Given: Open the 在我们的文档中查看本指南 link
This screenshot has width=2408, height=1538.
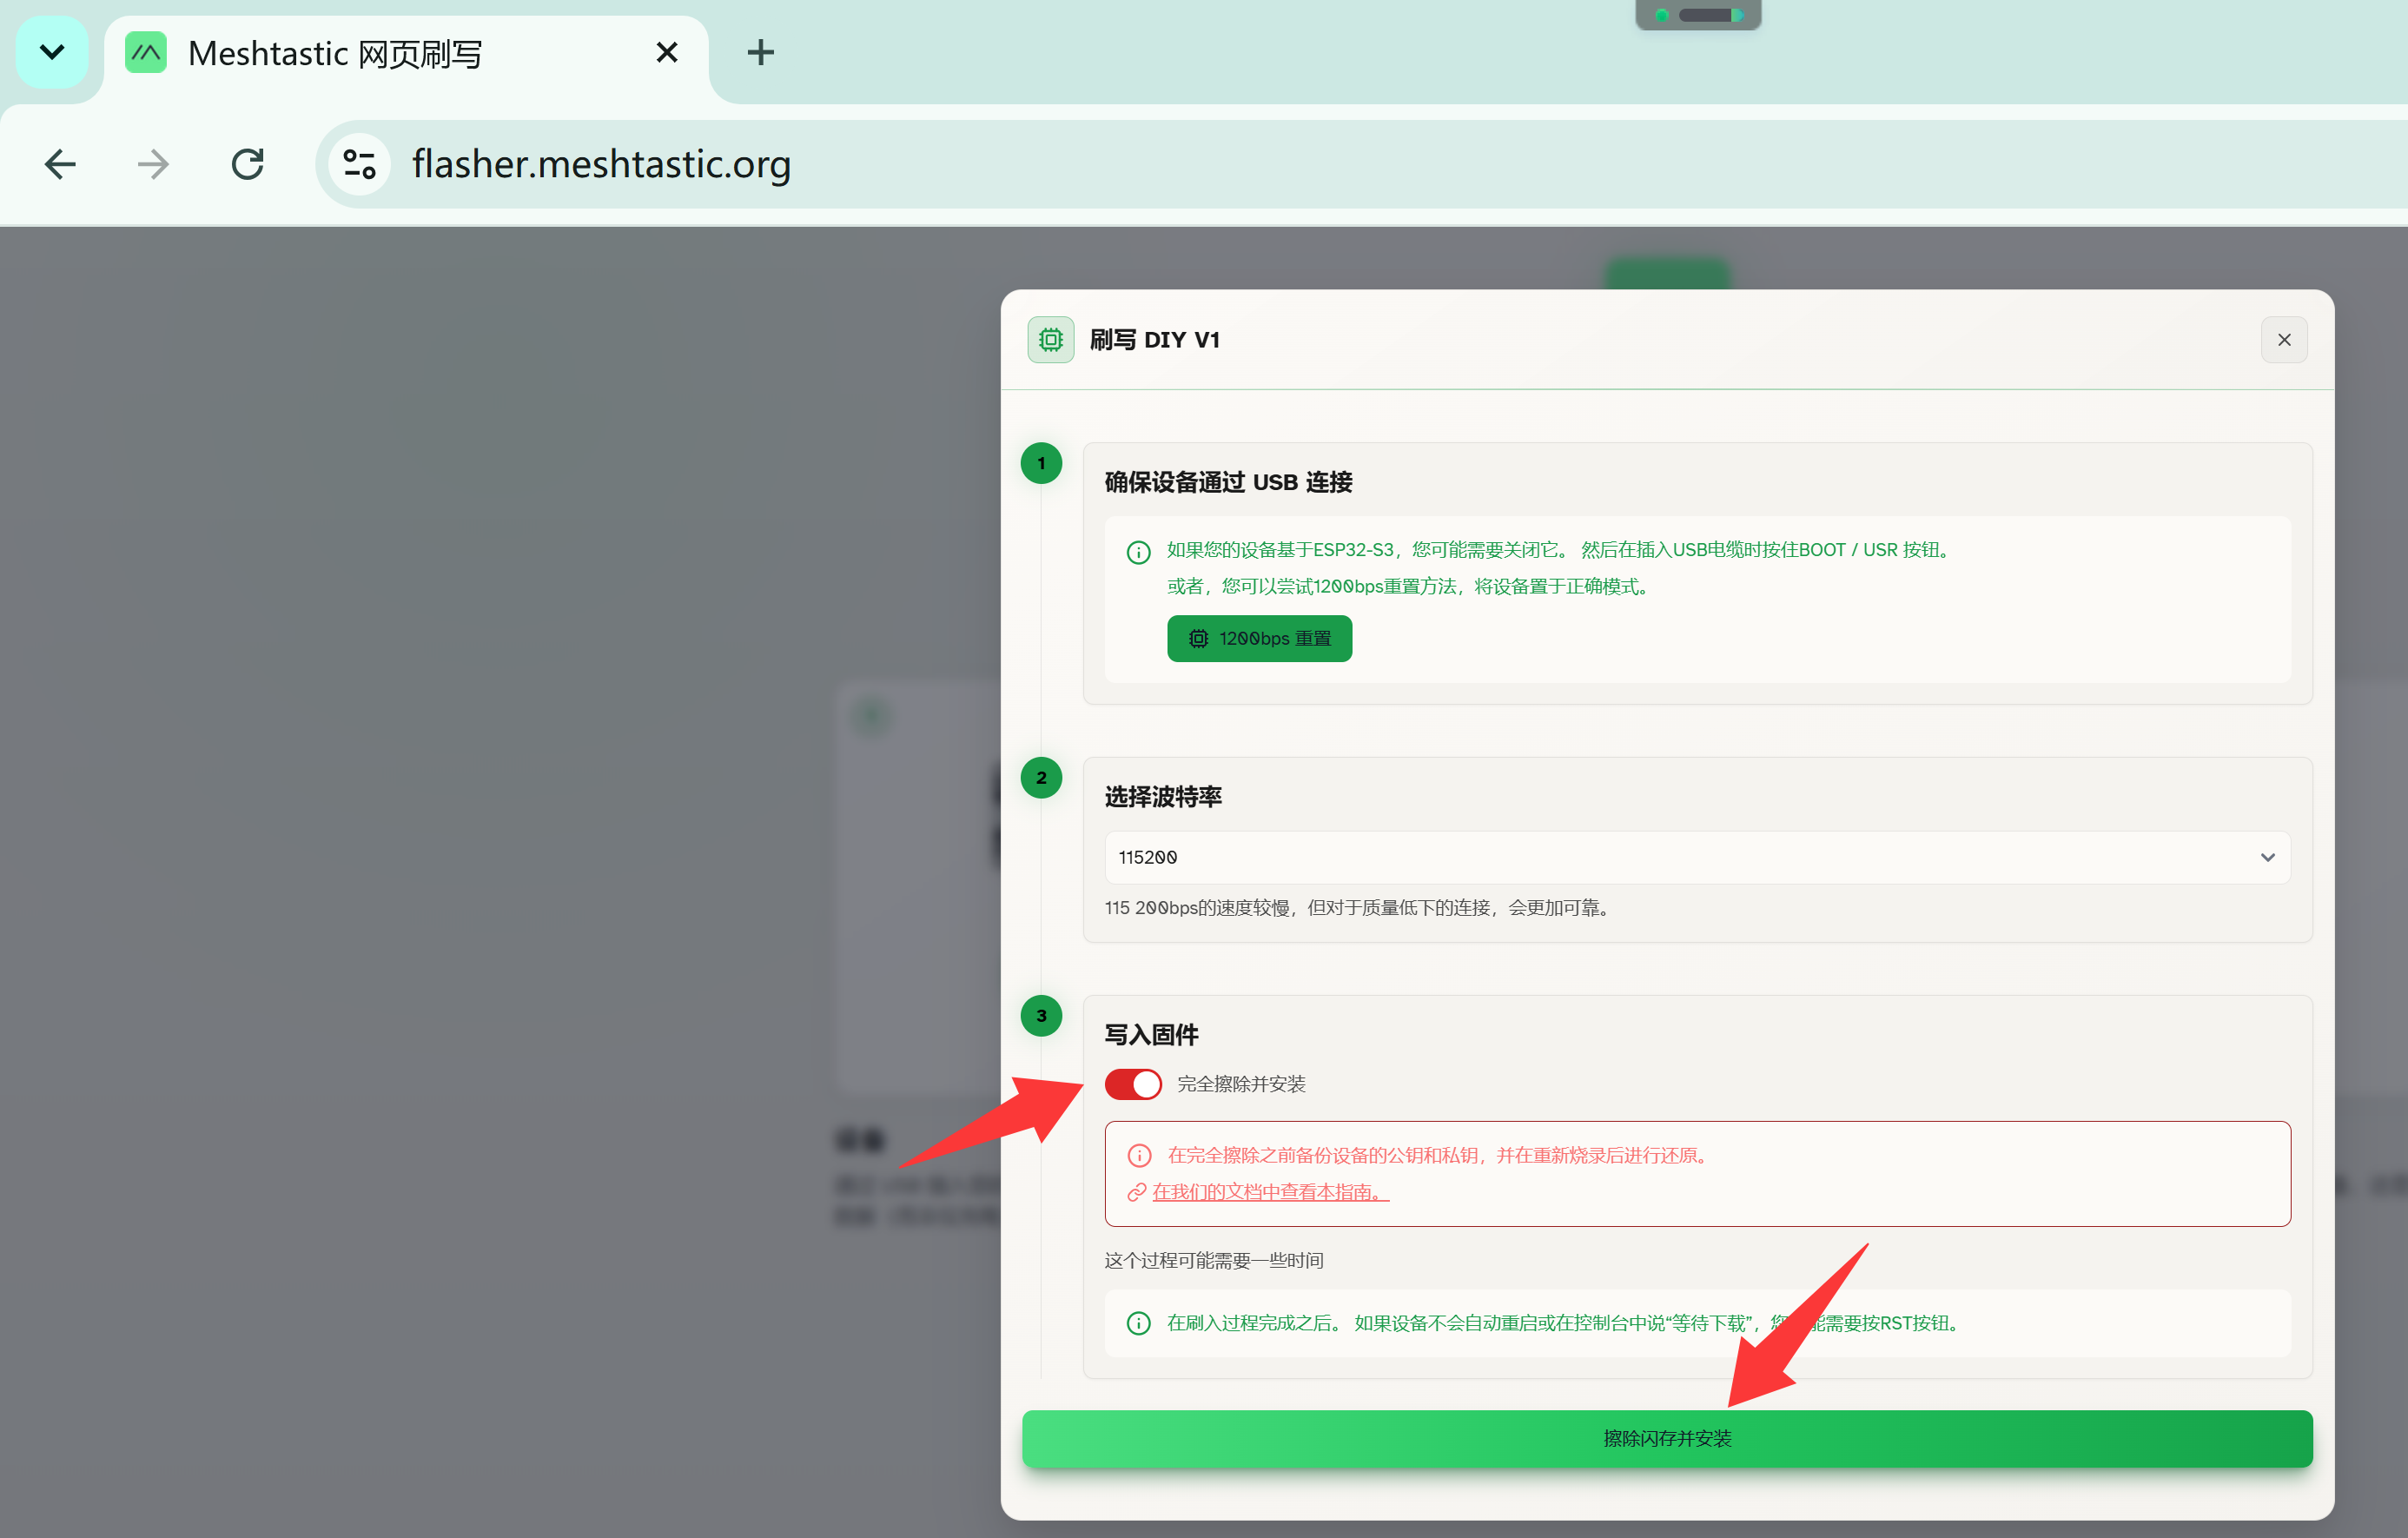Looking at the screenshot, I should 1270,1192.
